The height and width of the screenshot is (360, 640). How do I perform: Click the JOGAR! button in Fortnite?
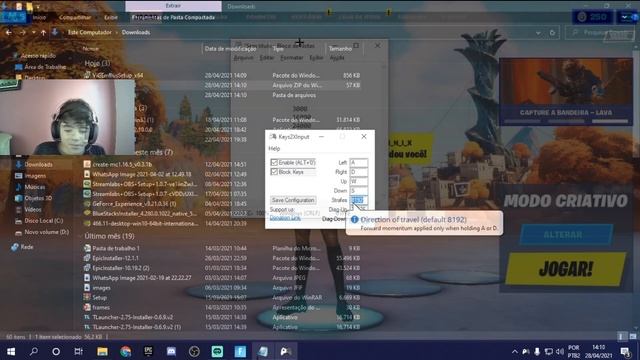click(565, 269)
